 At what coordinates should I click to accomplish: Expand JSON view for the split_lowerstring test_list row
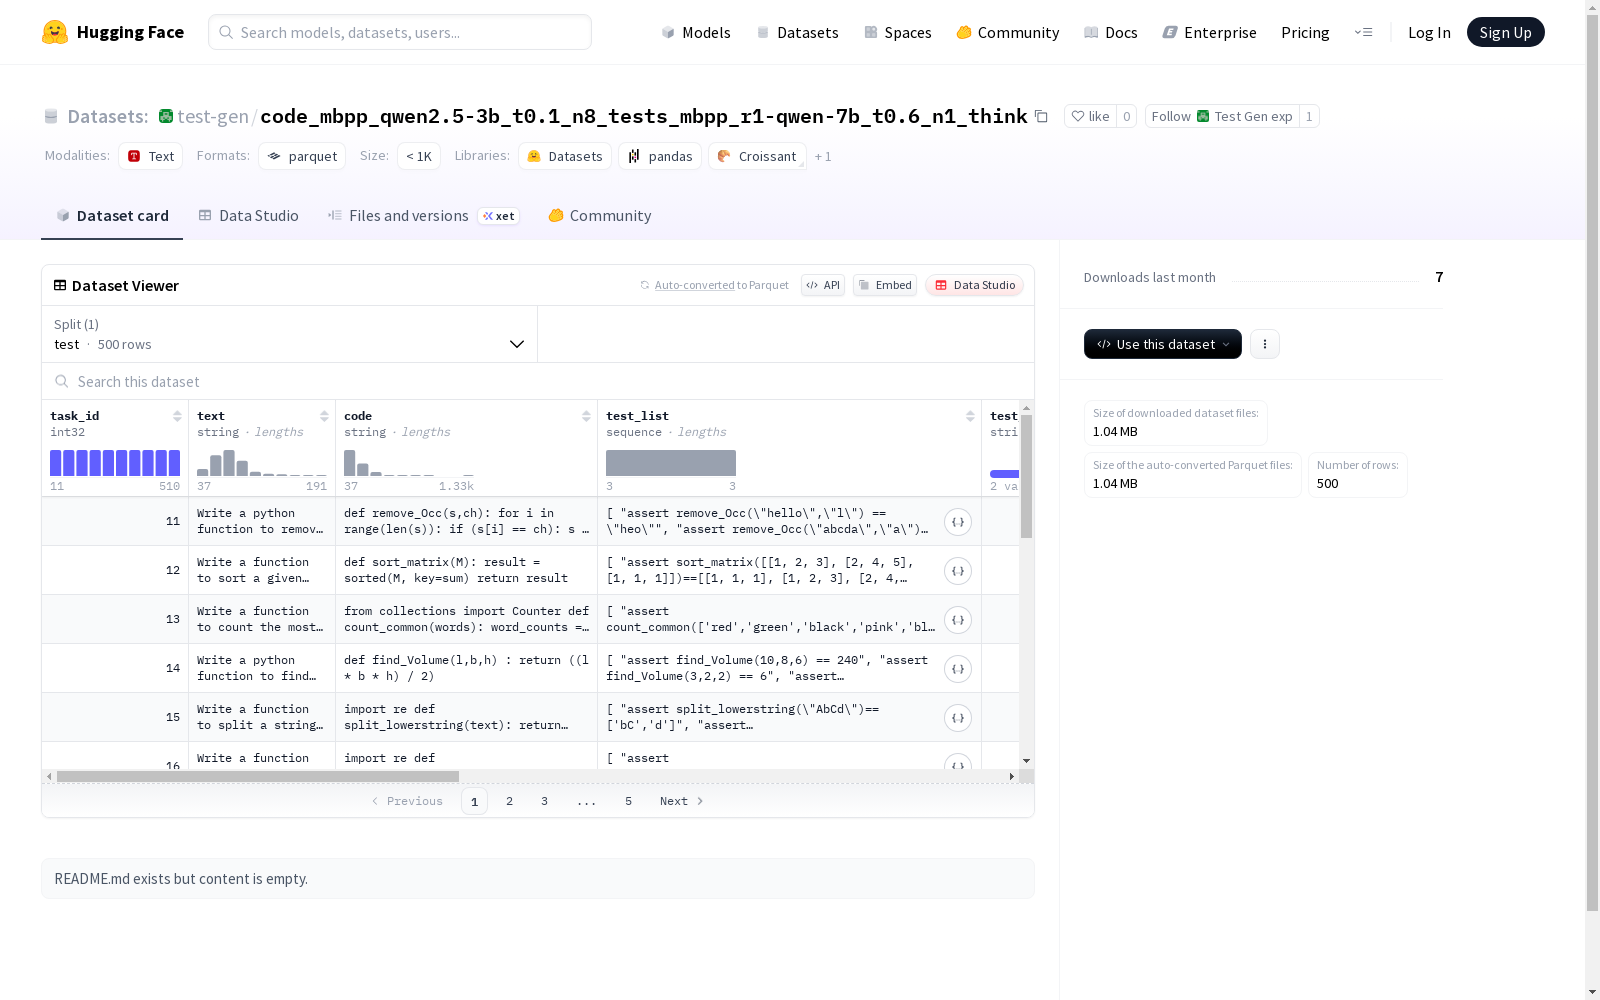(x=958, y=718)
